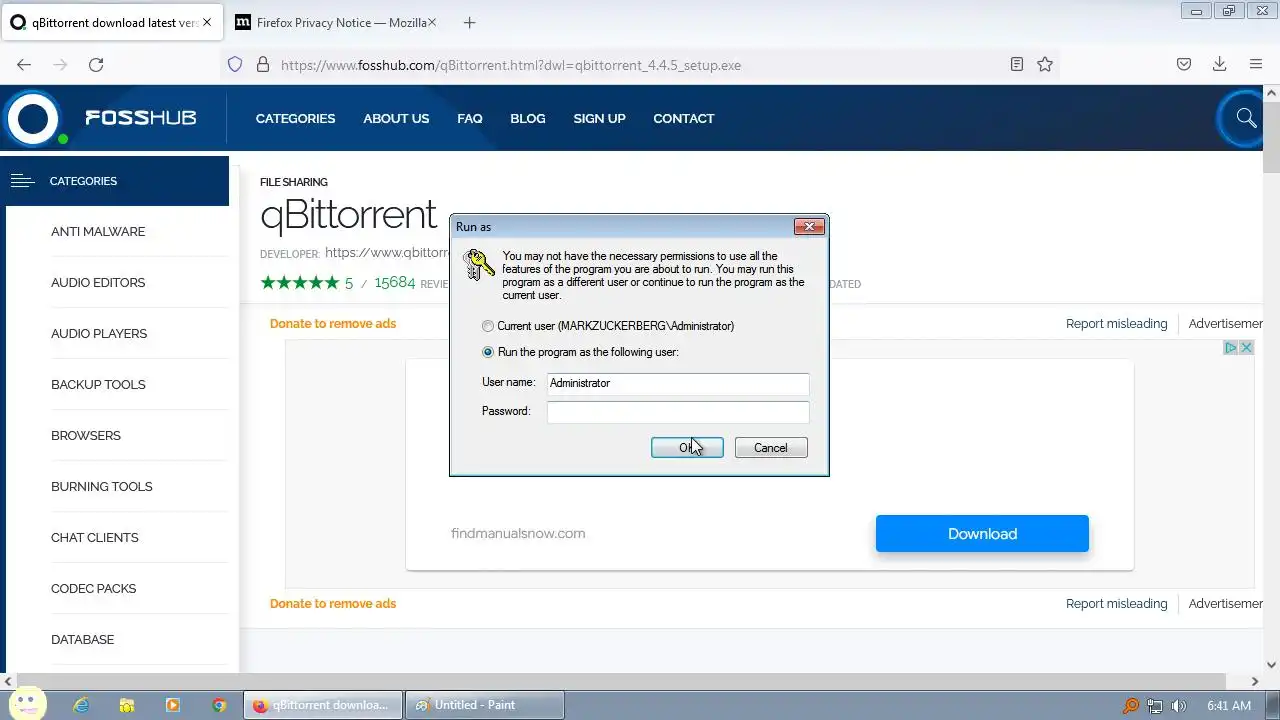Open the BROWSERS category
Viewport: 1280px width, 720px height.
click(x=86, y=435)
